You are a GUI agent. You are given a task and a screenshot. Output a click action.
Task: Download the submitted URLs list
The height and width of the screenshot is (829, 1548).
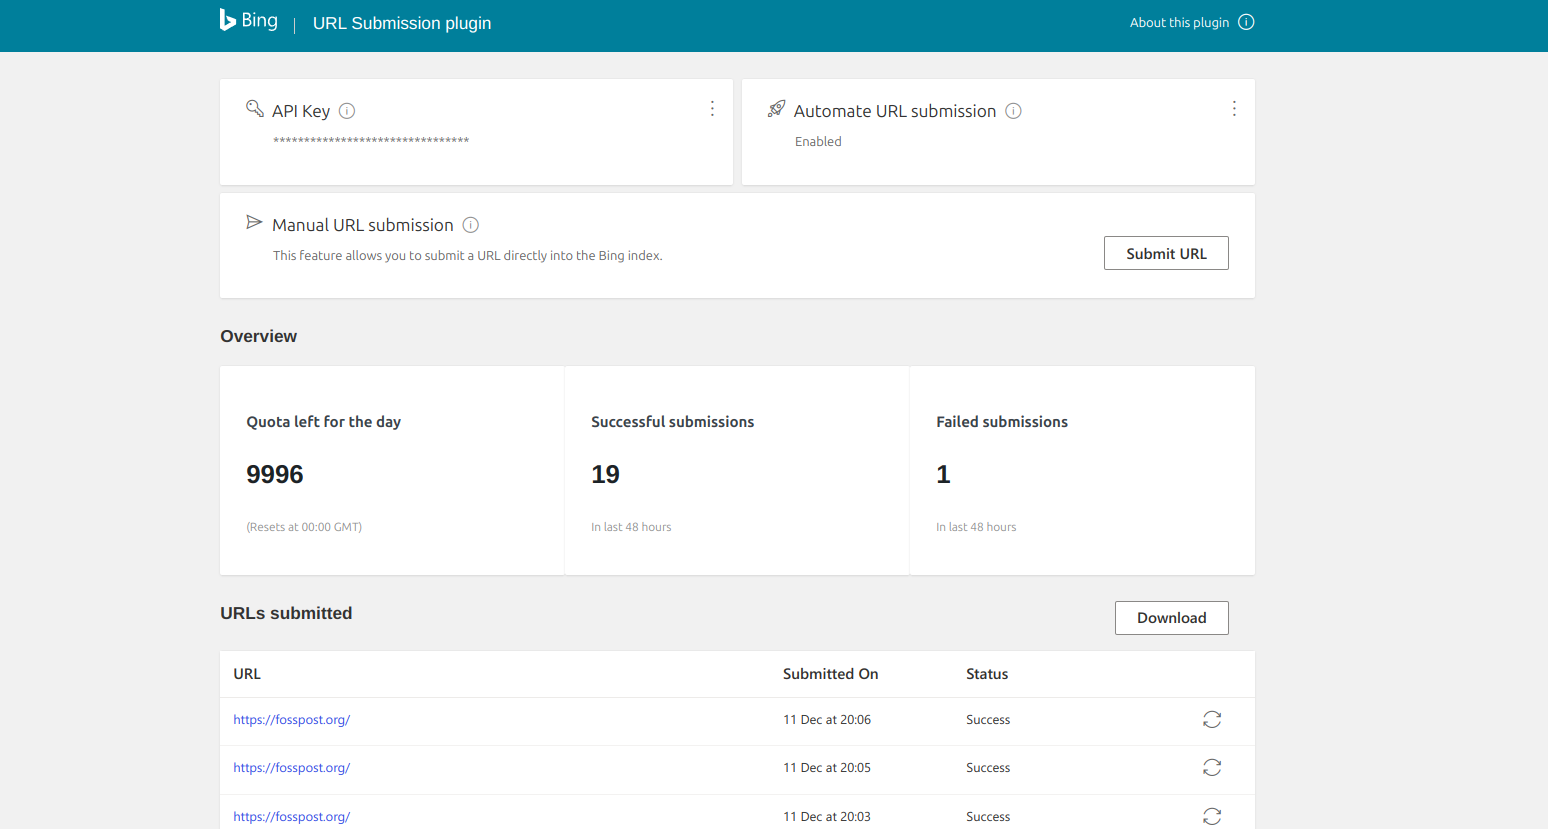1171,618
